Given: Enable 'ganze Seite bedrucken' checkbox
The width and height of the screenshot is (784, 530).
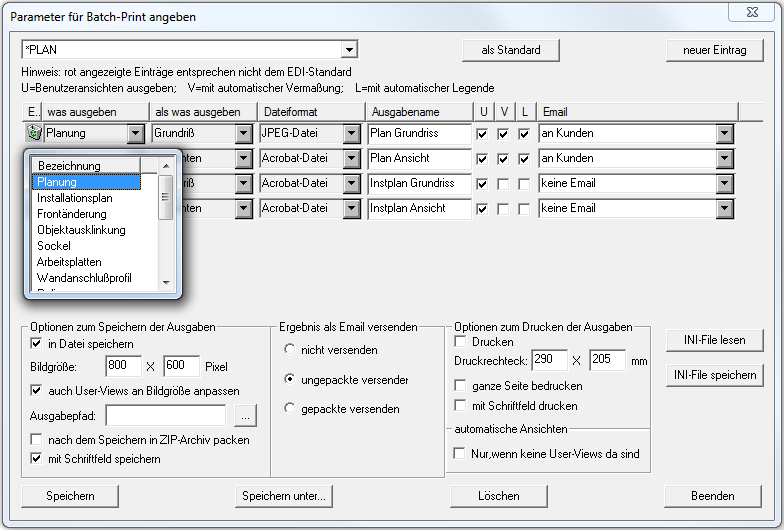Looking at the screenshot, I should click(460, 386).
